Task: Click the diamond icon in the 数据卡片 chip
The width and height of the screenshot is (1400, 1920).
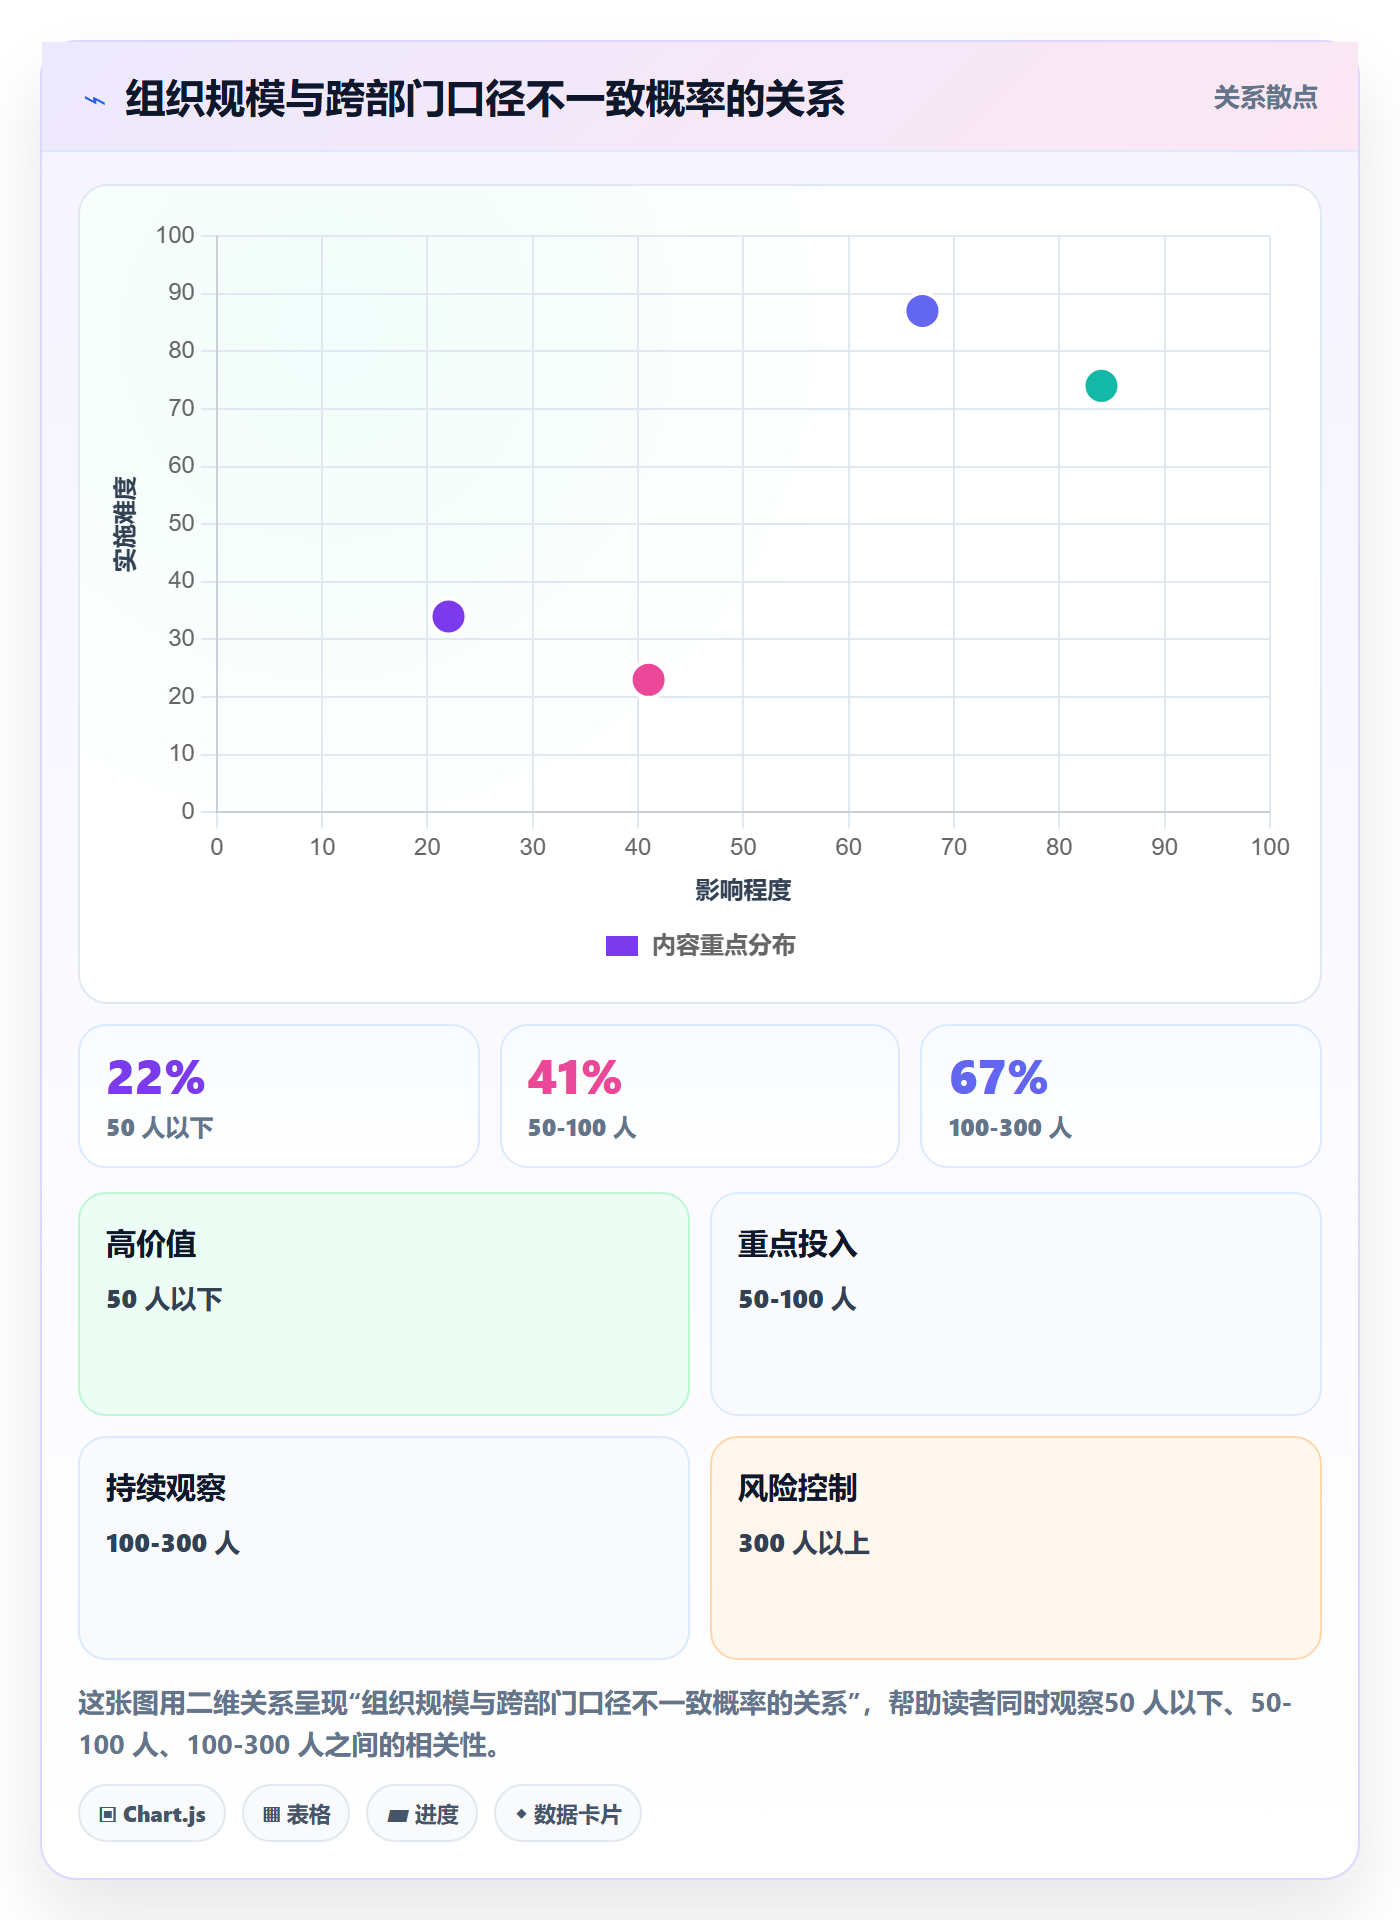Action: point(521,1814)
